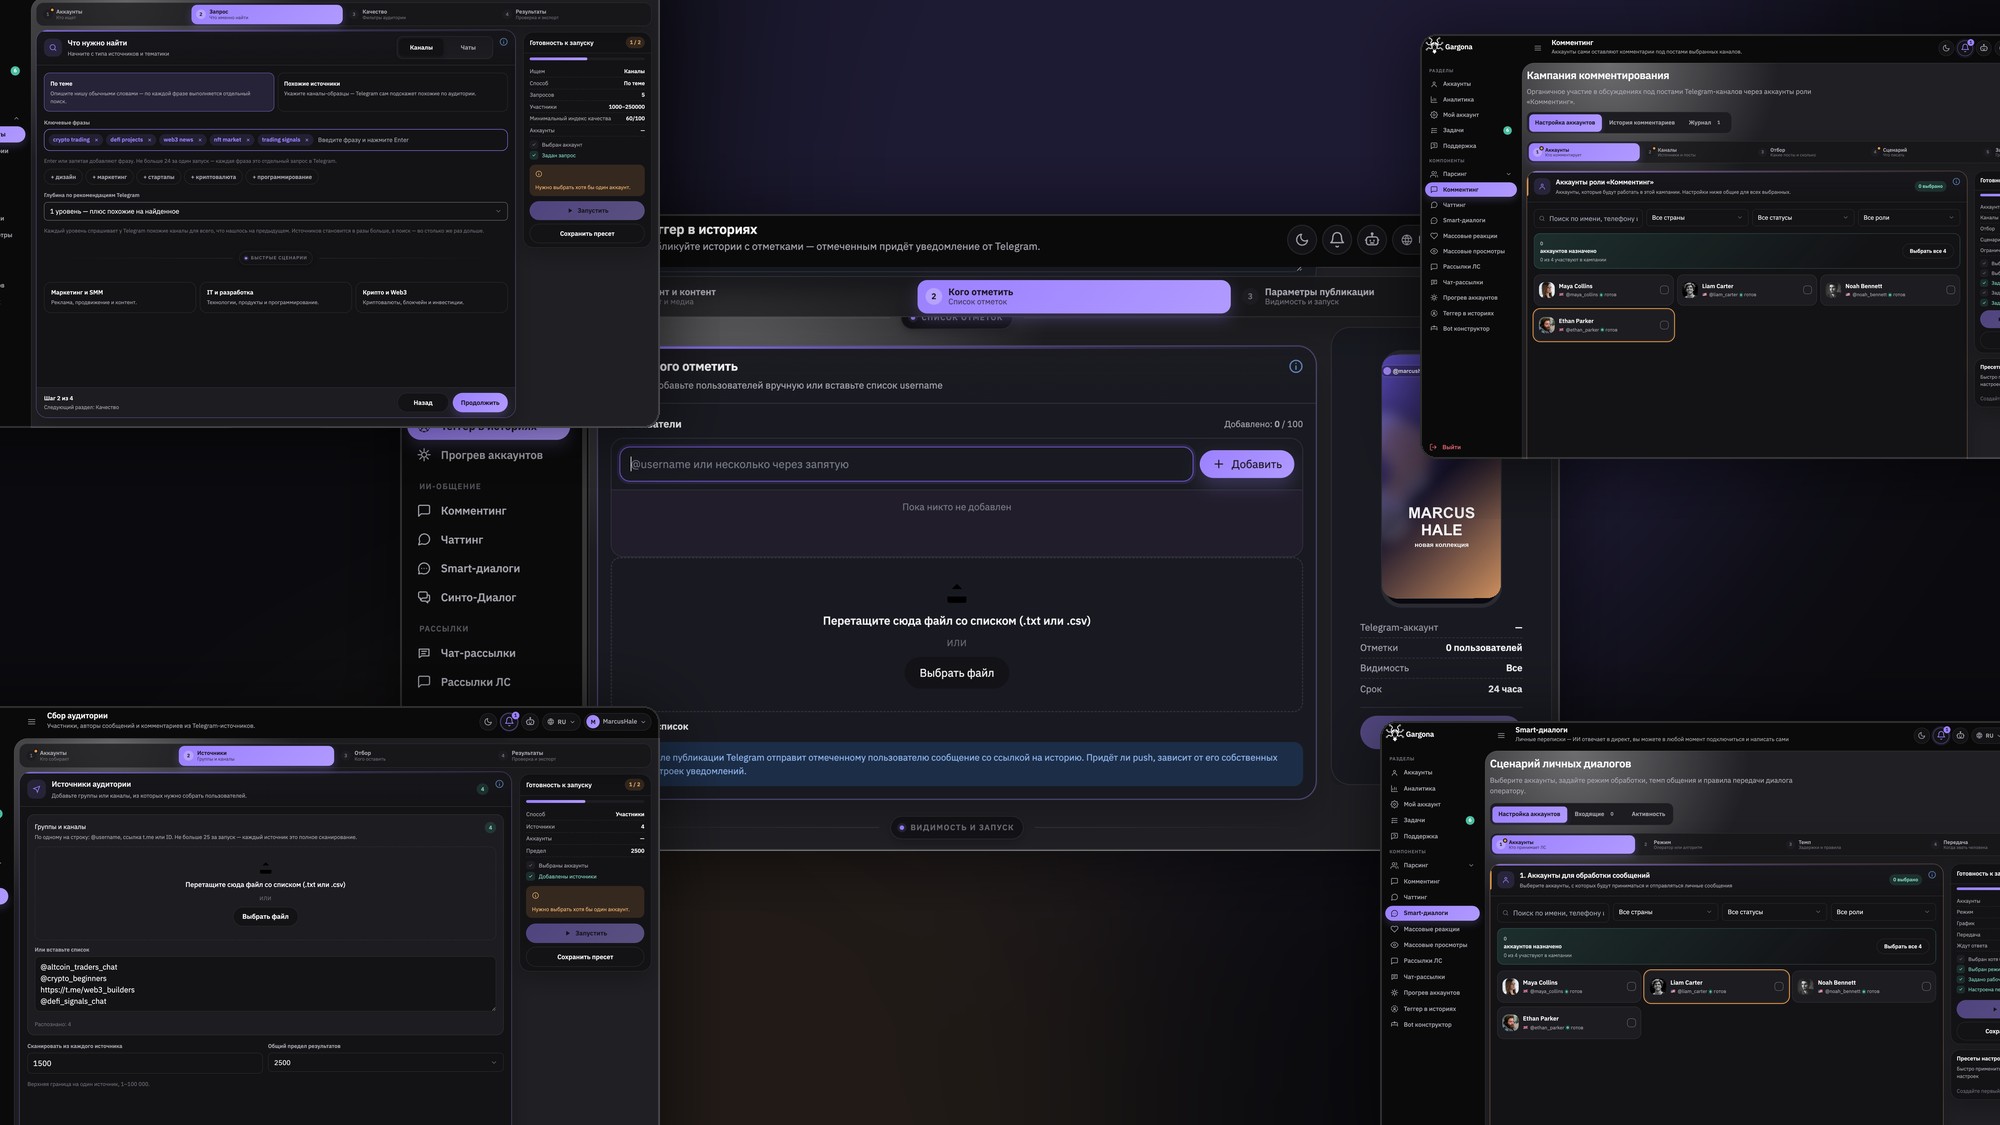The image size is (2000, 1125).
Task: Open notifications bell in Комментинг window header
Action: (1965, 48)
